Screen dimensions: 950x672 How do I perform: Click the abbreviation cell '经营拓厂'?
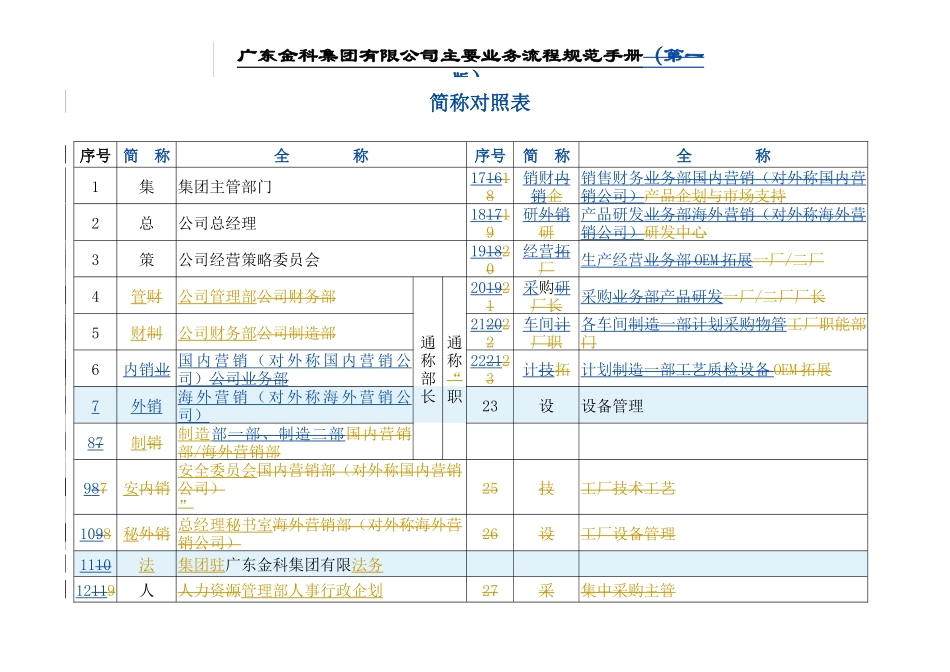coord(546,259)
